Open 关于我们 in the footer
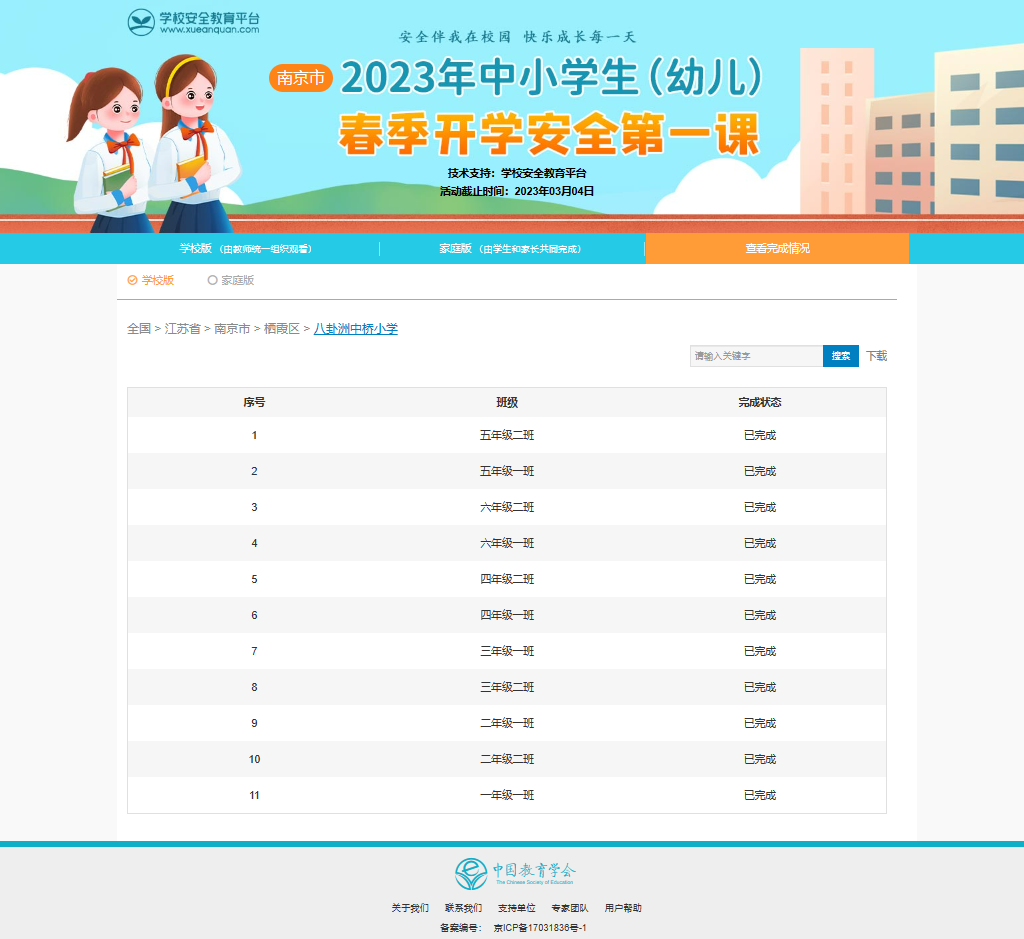Viewport: 1024px width, 939px height. 410,908
